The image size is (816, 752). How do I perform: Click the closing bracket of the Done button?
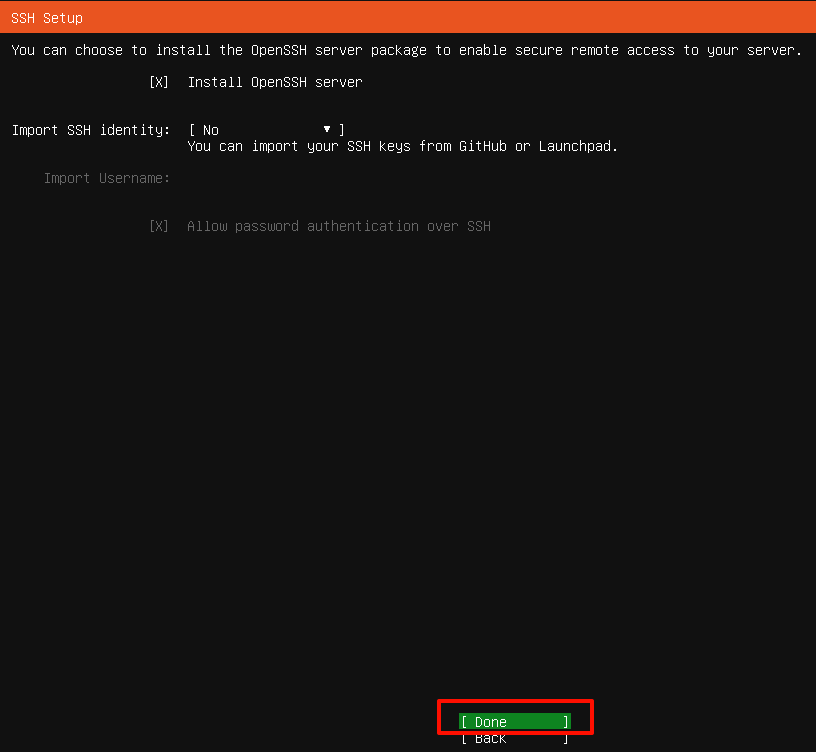566,722
